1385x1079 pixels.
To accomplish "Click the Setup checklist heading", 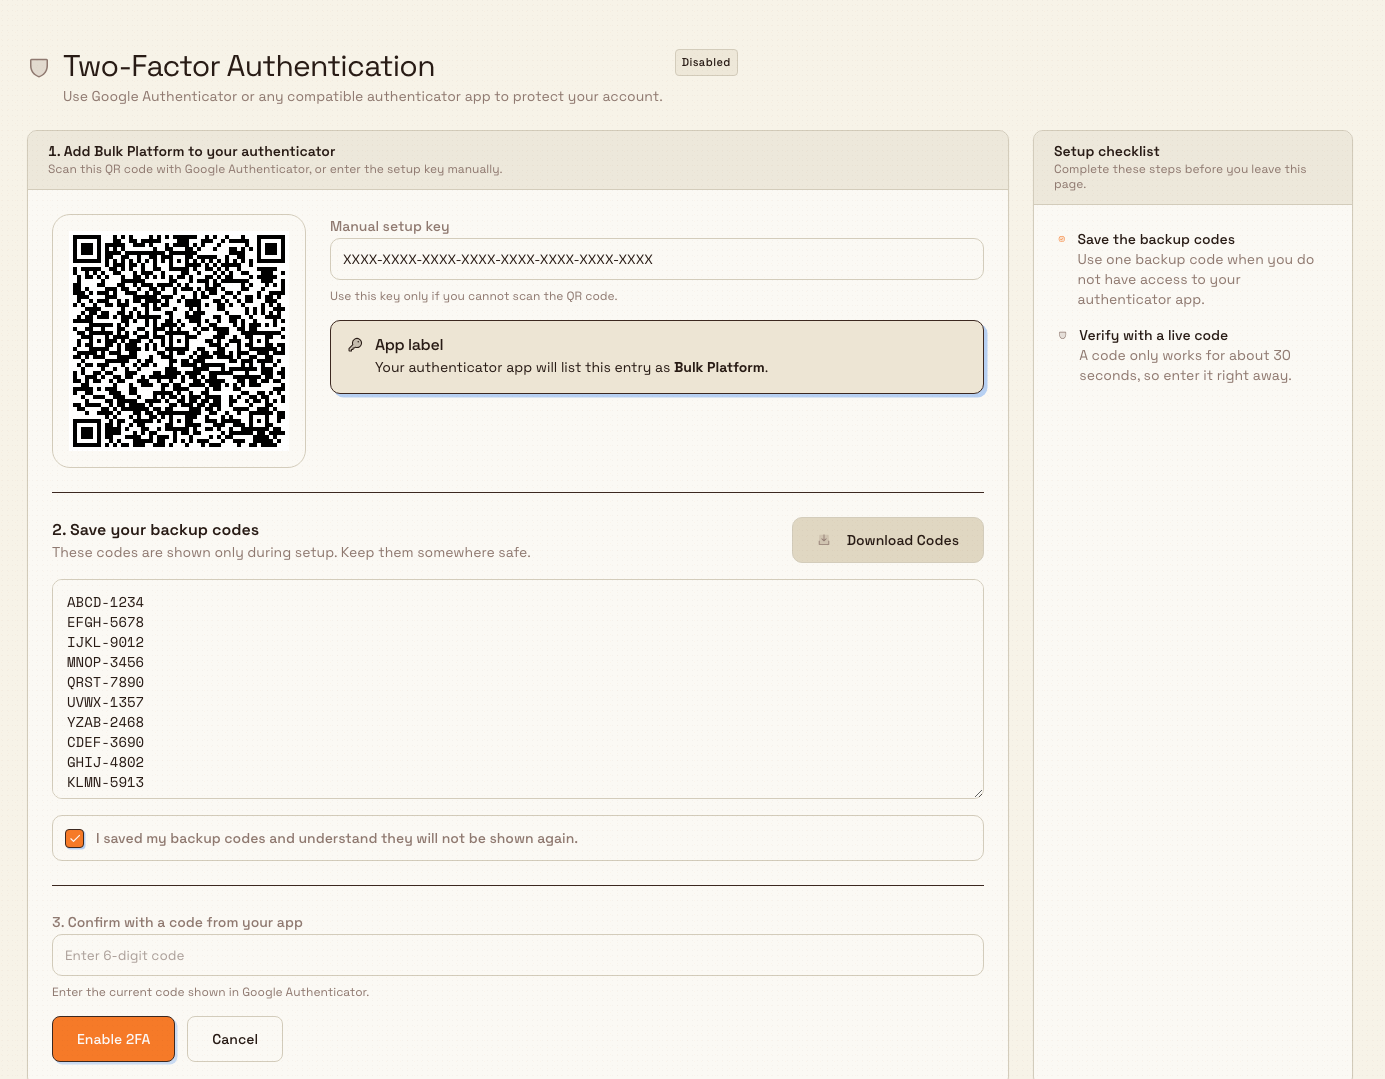I will pyautogui.click(x=1107, y=151).
